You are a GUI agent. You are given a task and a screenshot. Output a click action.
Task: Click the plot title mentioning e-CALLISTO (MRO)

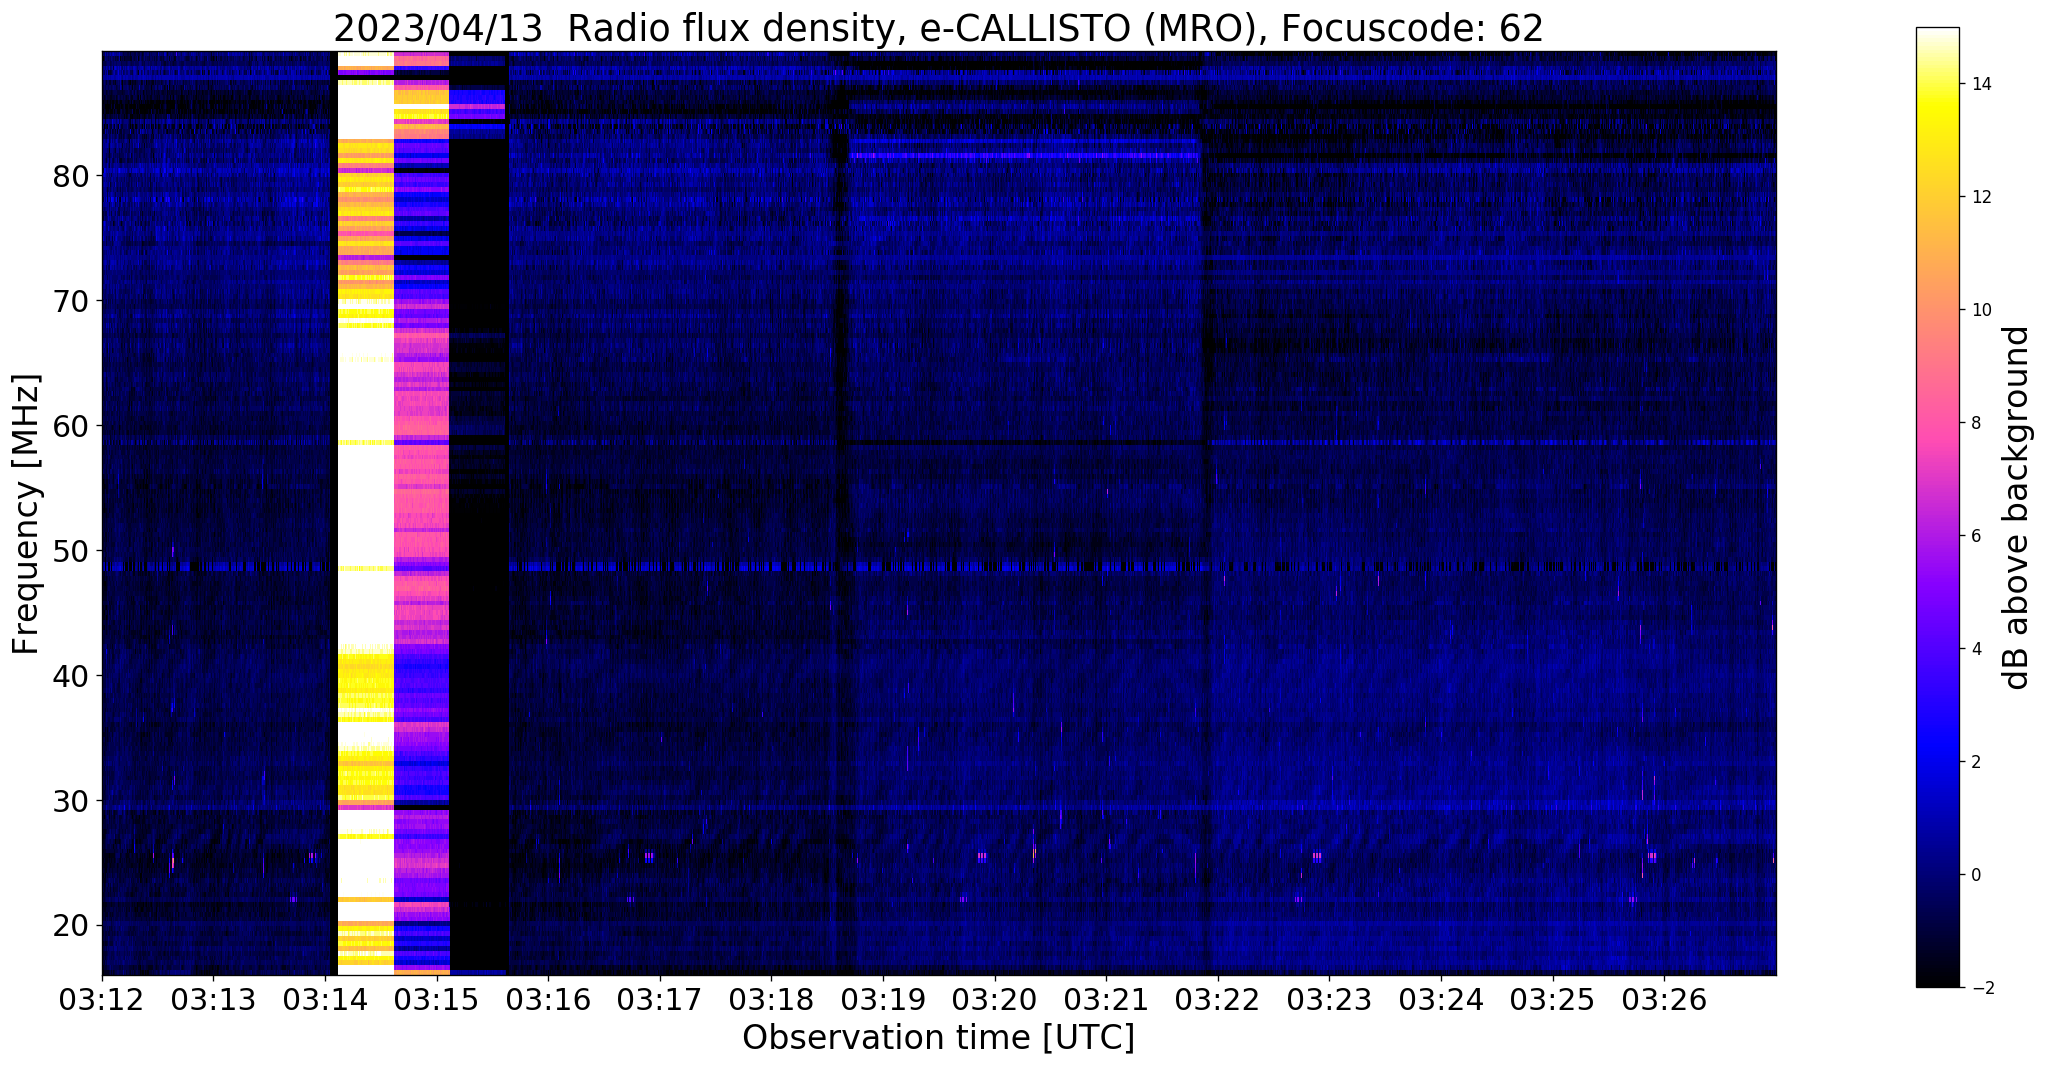coord(938,28)
